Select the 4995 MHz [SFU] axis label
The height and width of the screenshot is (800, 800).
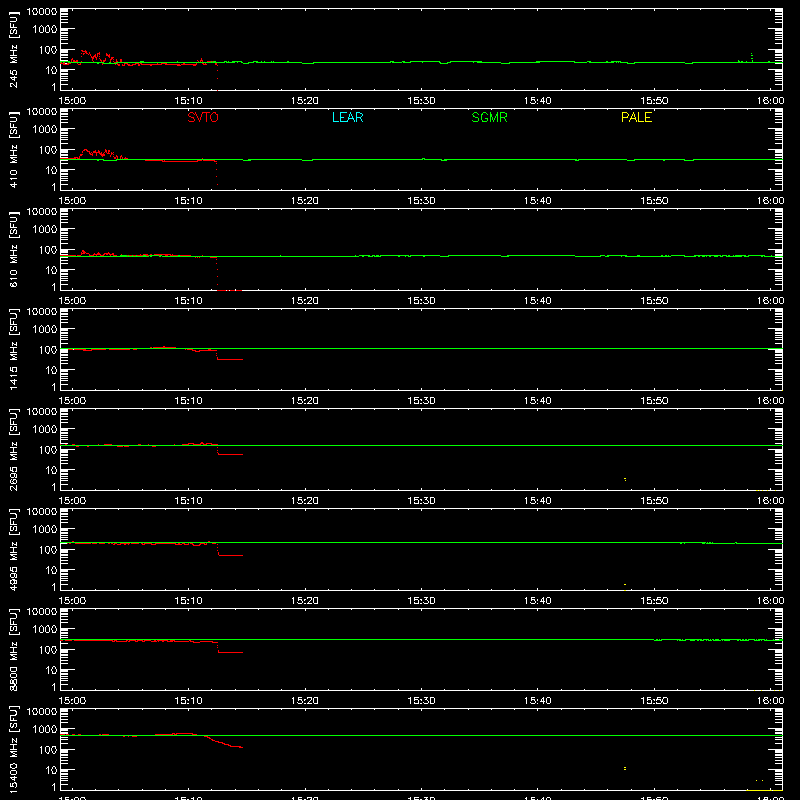pyautogui.click(x=14, y=549)
